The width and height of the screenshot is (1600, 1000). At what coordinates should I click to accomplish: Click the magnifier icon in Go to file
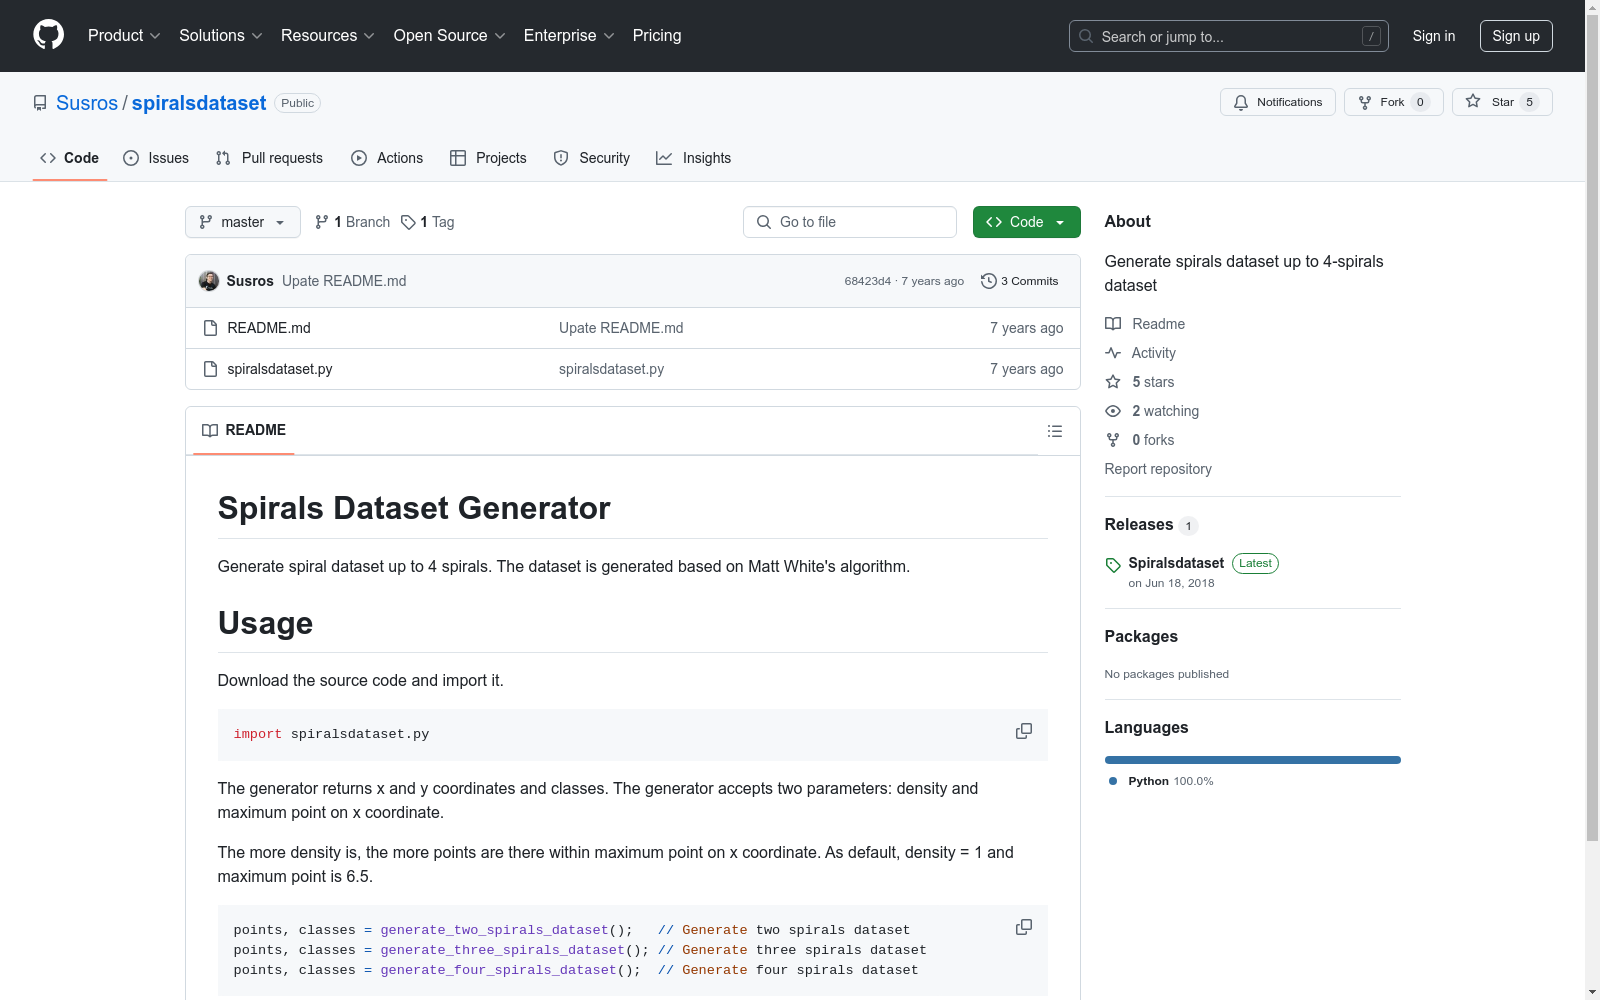[x=764, y=222]
